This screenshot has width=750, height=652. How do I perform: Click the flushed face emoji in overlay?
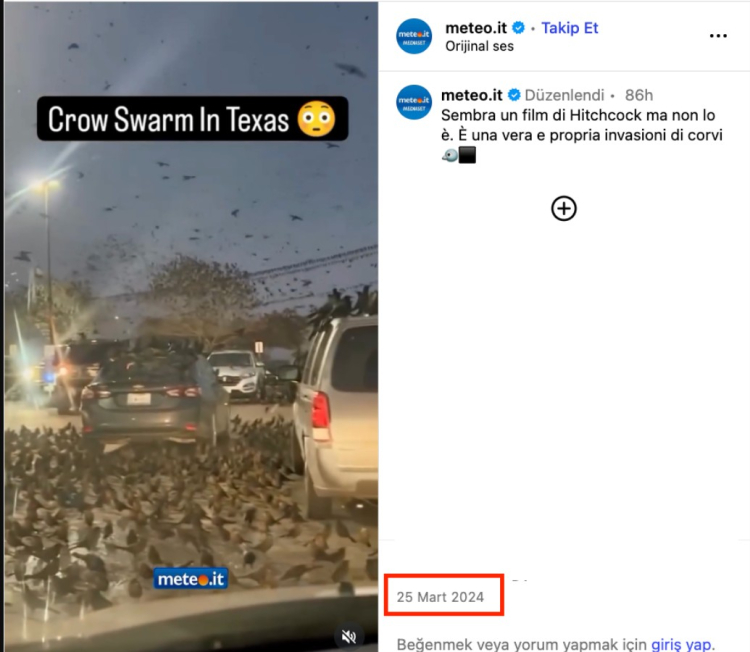coord(316,119)
